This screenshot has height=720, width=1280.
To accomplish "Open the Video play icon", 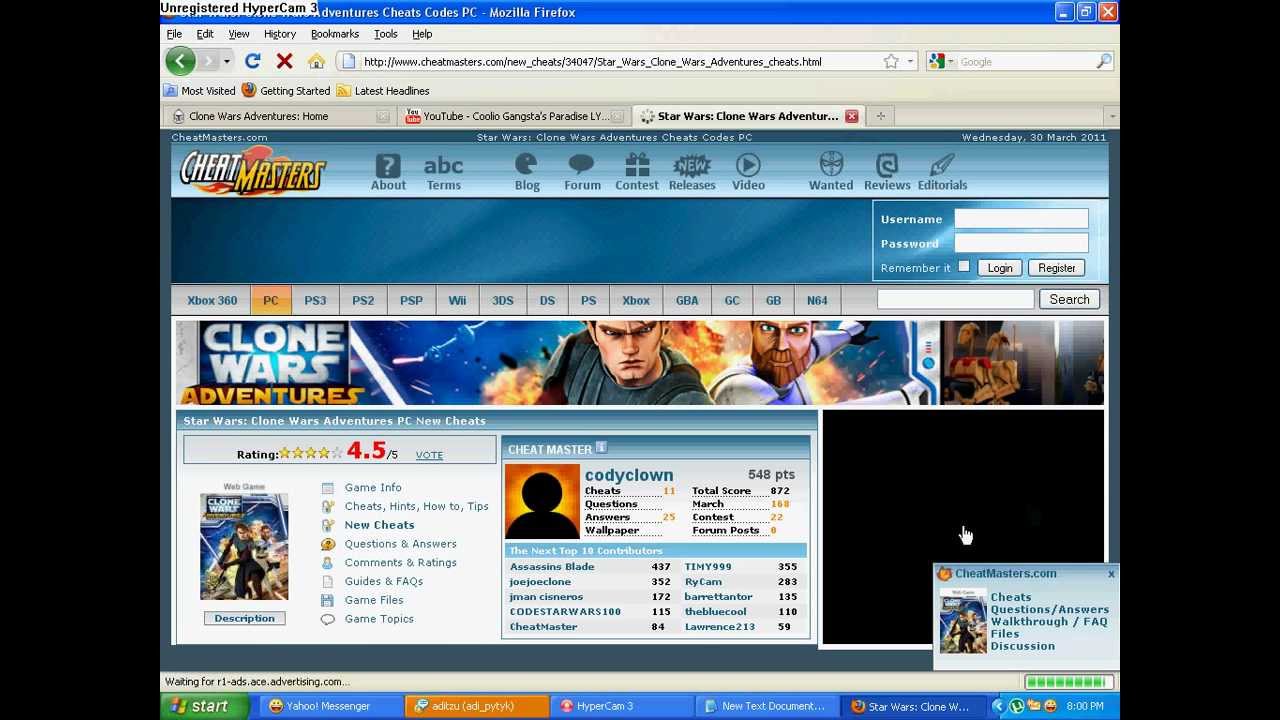I will pyautogui.click(x=748, y=171).
